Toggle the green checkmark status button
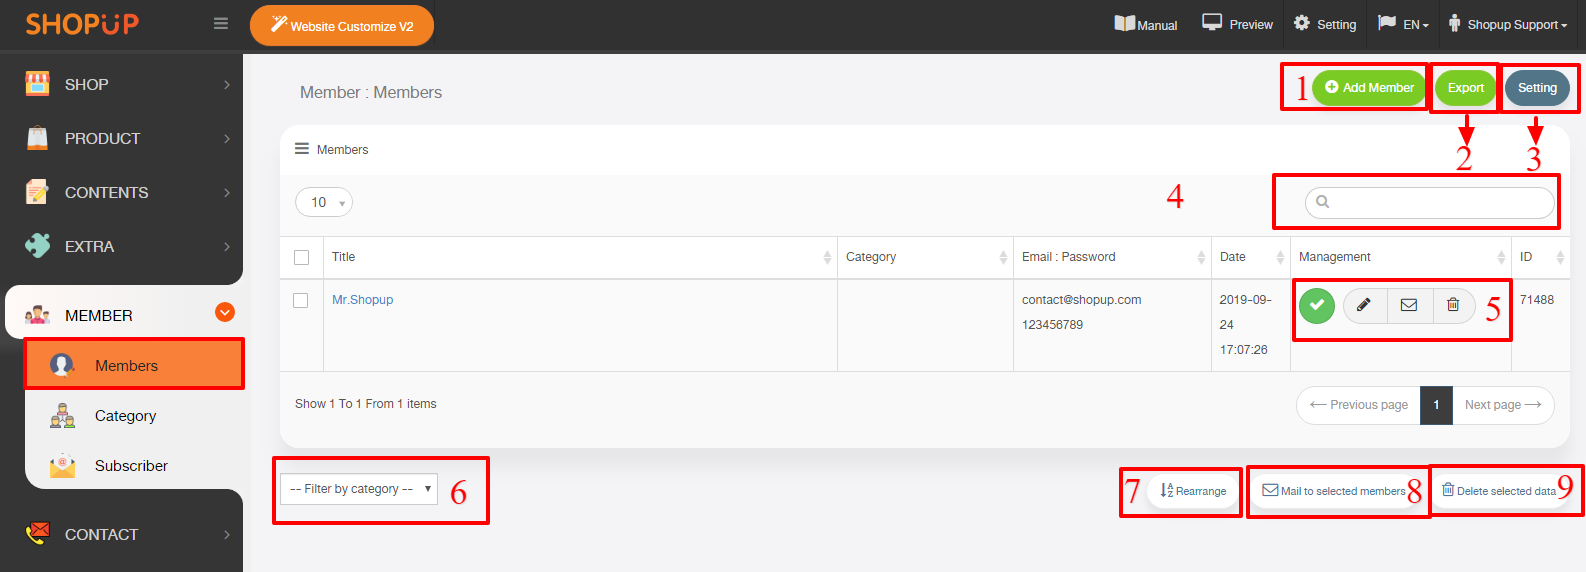The height and width of the screenshot is (572, 1586). pyautogui.click(x=1317, y=305)
